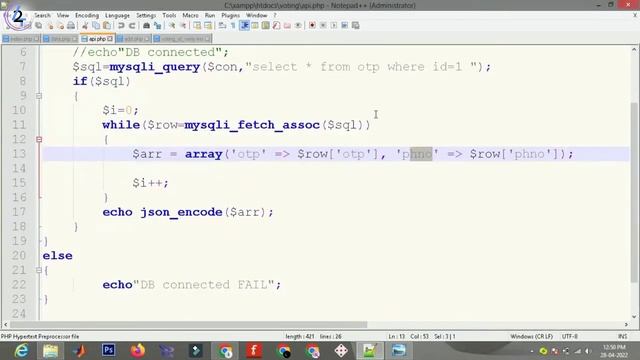Click 'Ln : 13 Col : 53' in status bar
The height and width of the screenshot is (360, 640).
click(x=409, y=336)
